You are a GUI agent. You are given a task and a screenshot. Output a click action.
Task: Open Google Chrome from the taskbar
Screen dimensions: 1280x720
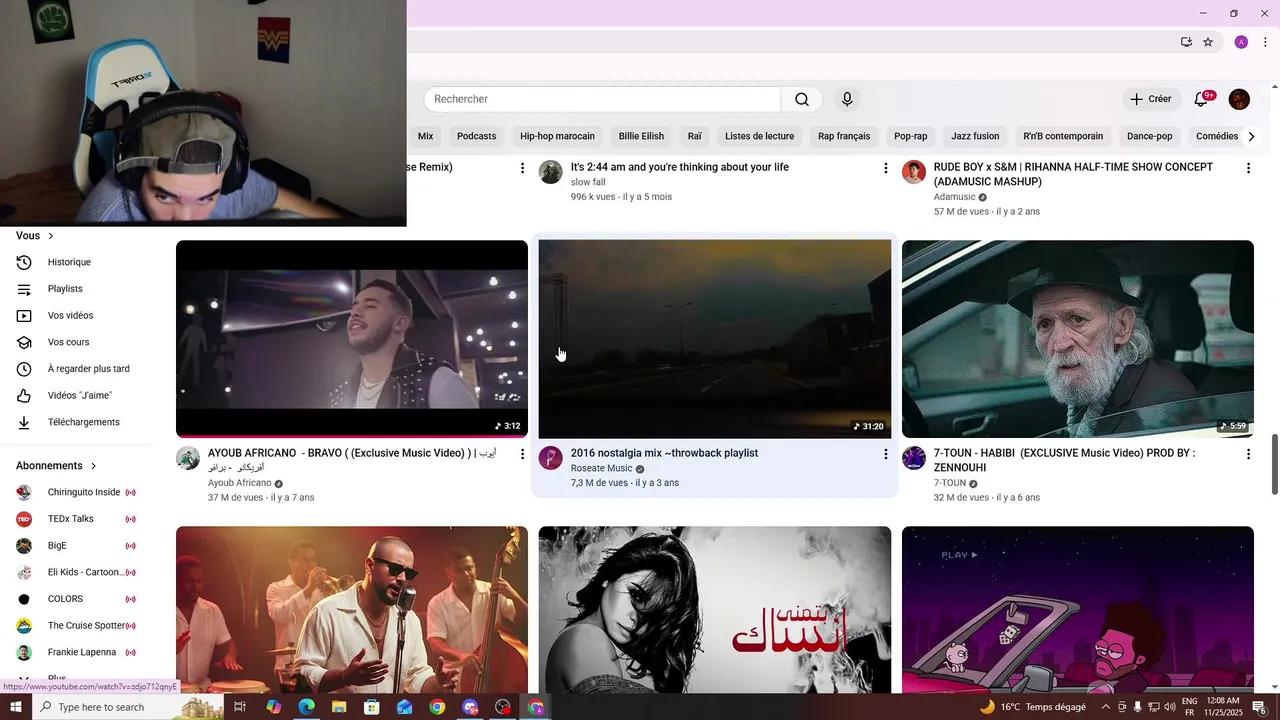click(x=437, y=707)
